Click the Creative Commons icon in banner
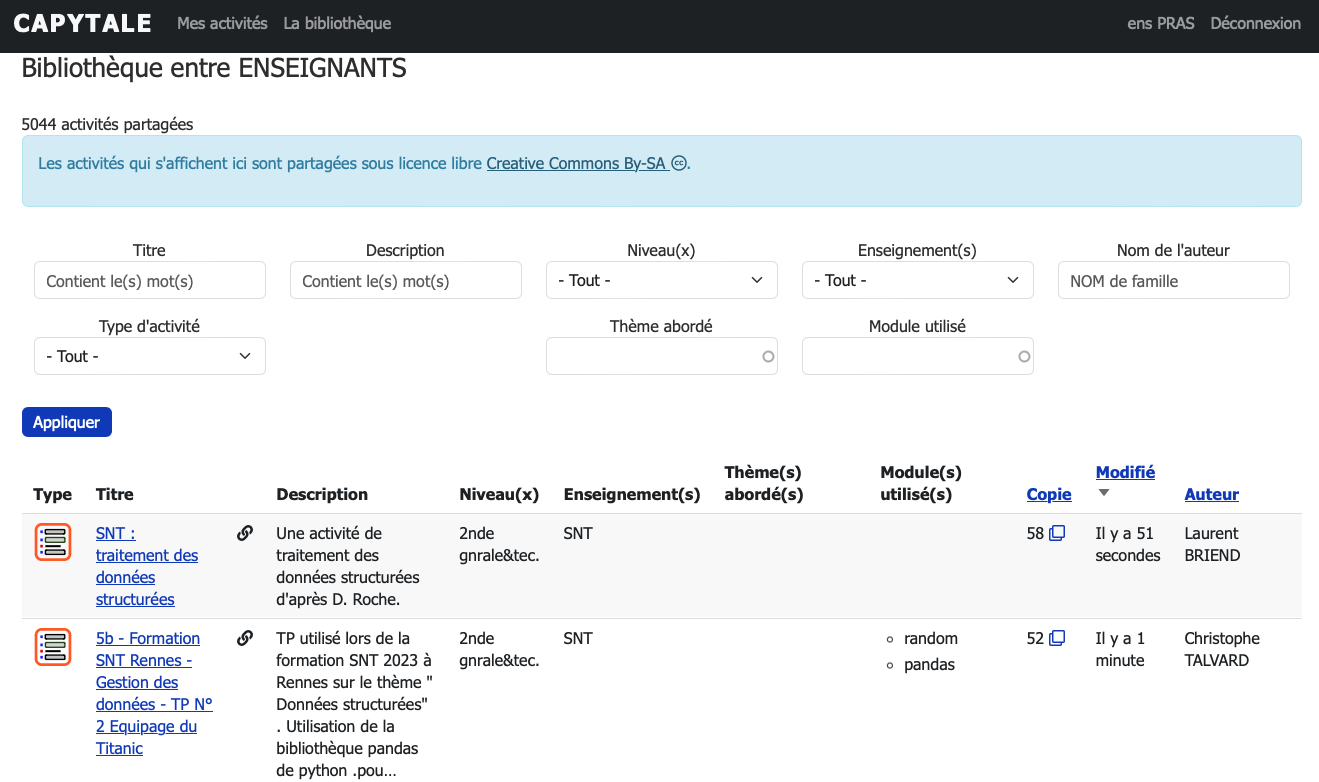 [679, 164]
